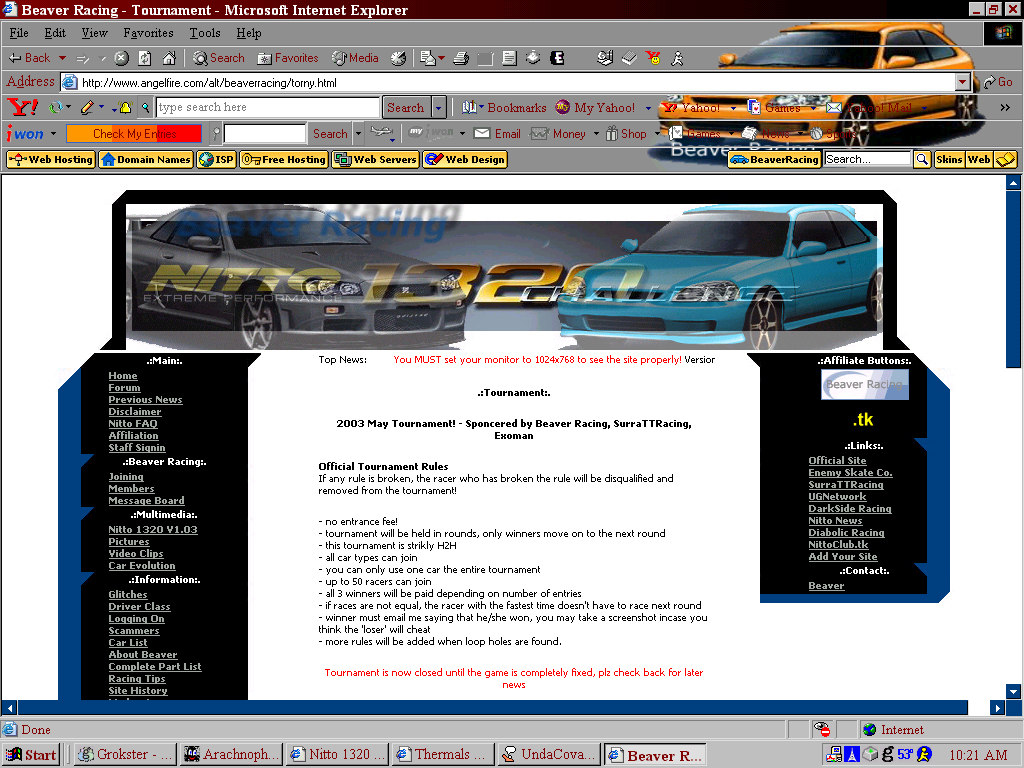Viewport: 1024px width, 768px height.
Task: Open the Forum link in Main sidebar
Action: 124,388
